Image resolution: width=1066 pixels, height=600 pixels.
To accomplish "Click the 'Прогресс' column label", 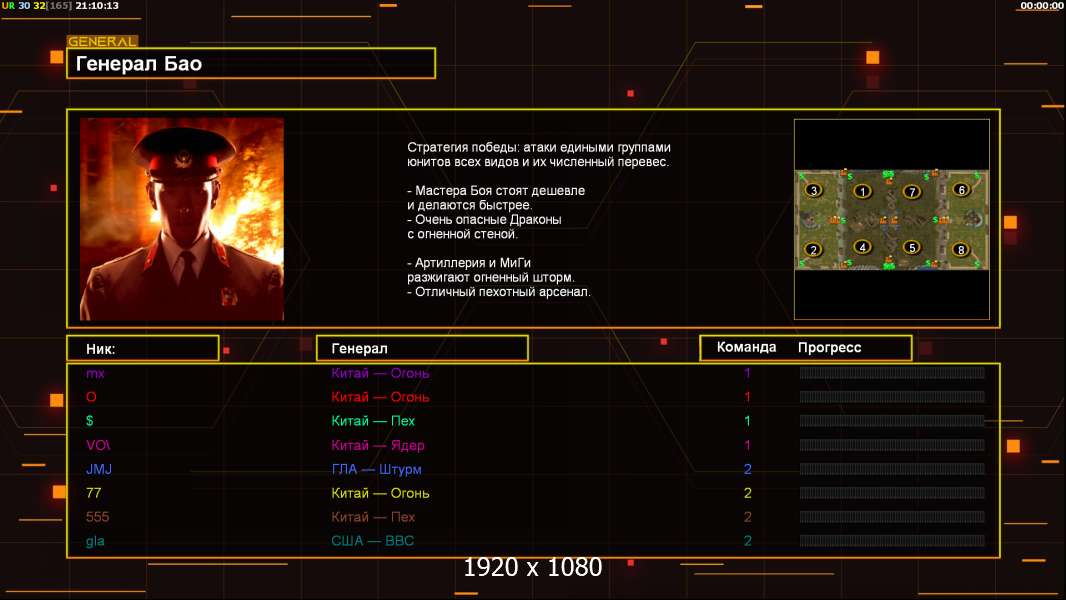I will click(x=829, y=347).
